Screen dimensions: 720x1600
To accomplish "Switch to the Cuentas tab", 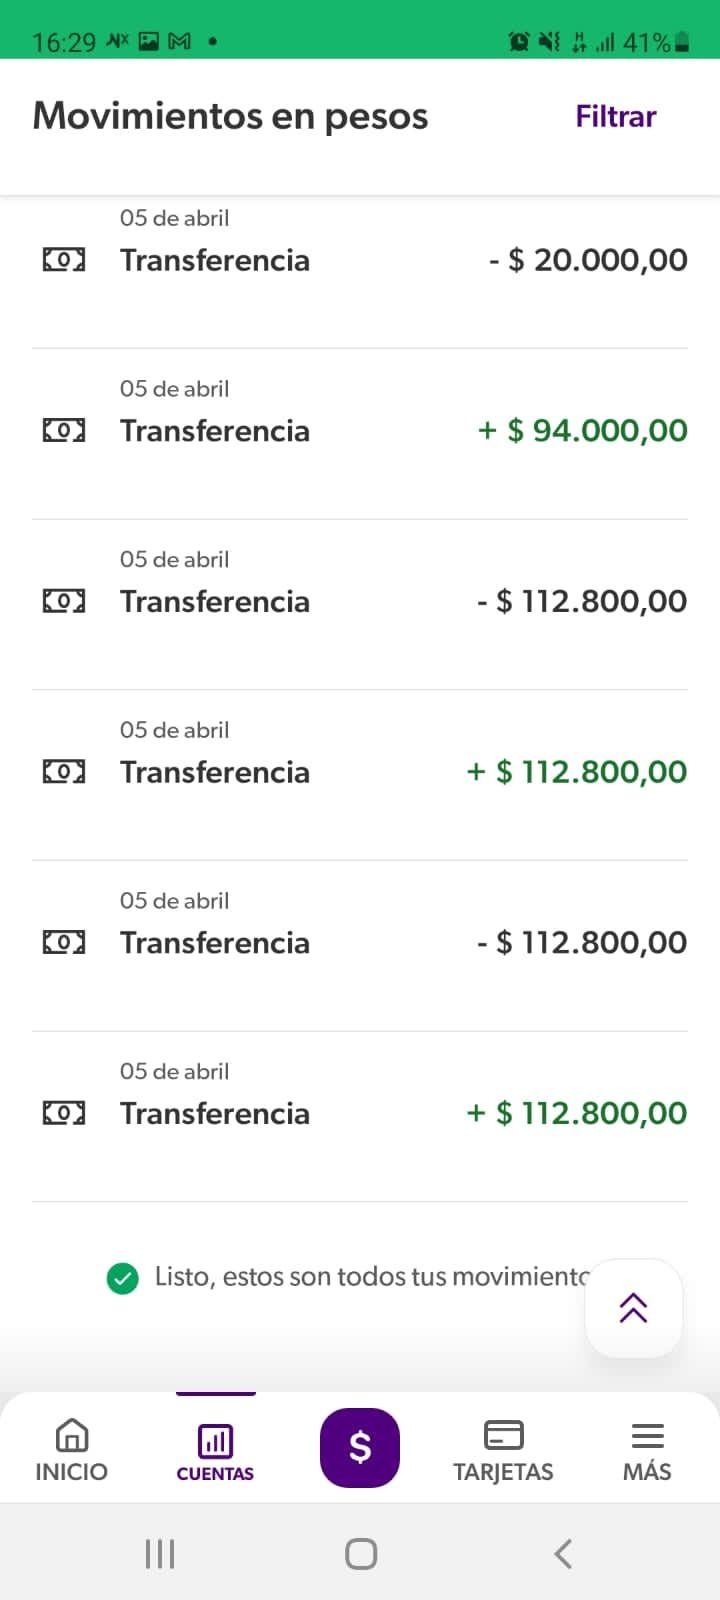I will [x=215, y=1449].
